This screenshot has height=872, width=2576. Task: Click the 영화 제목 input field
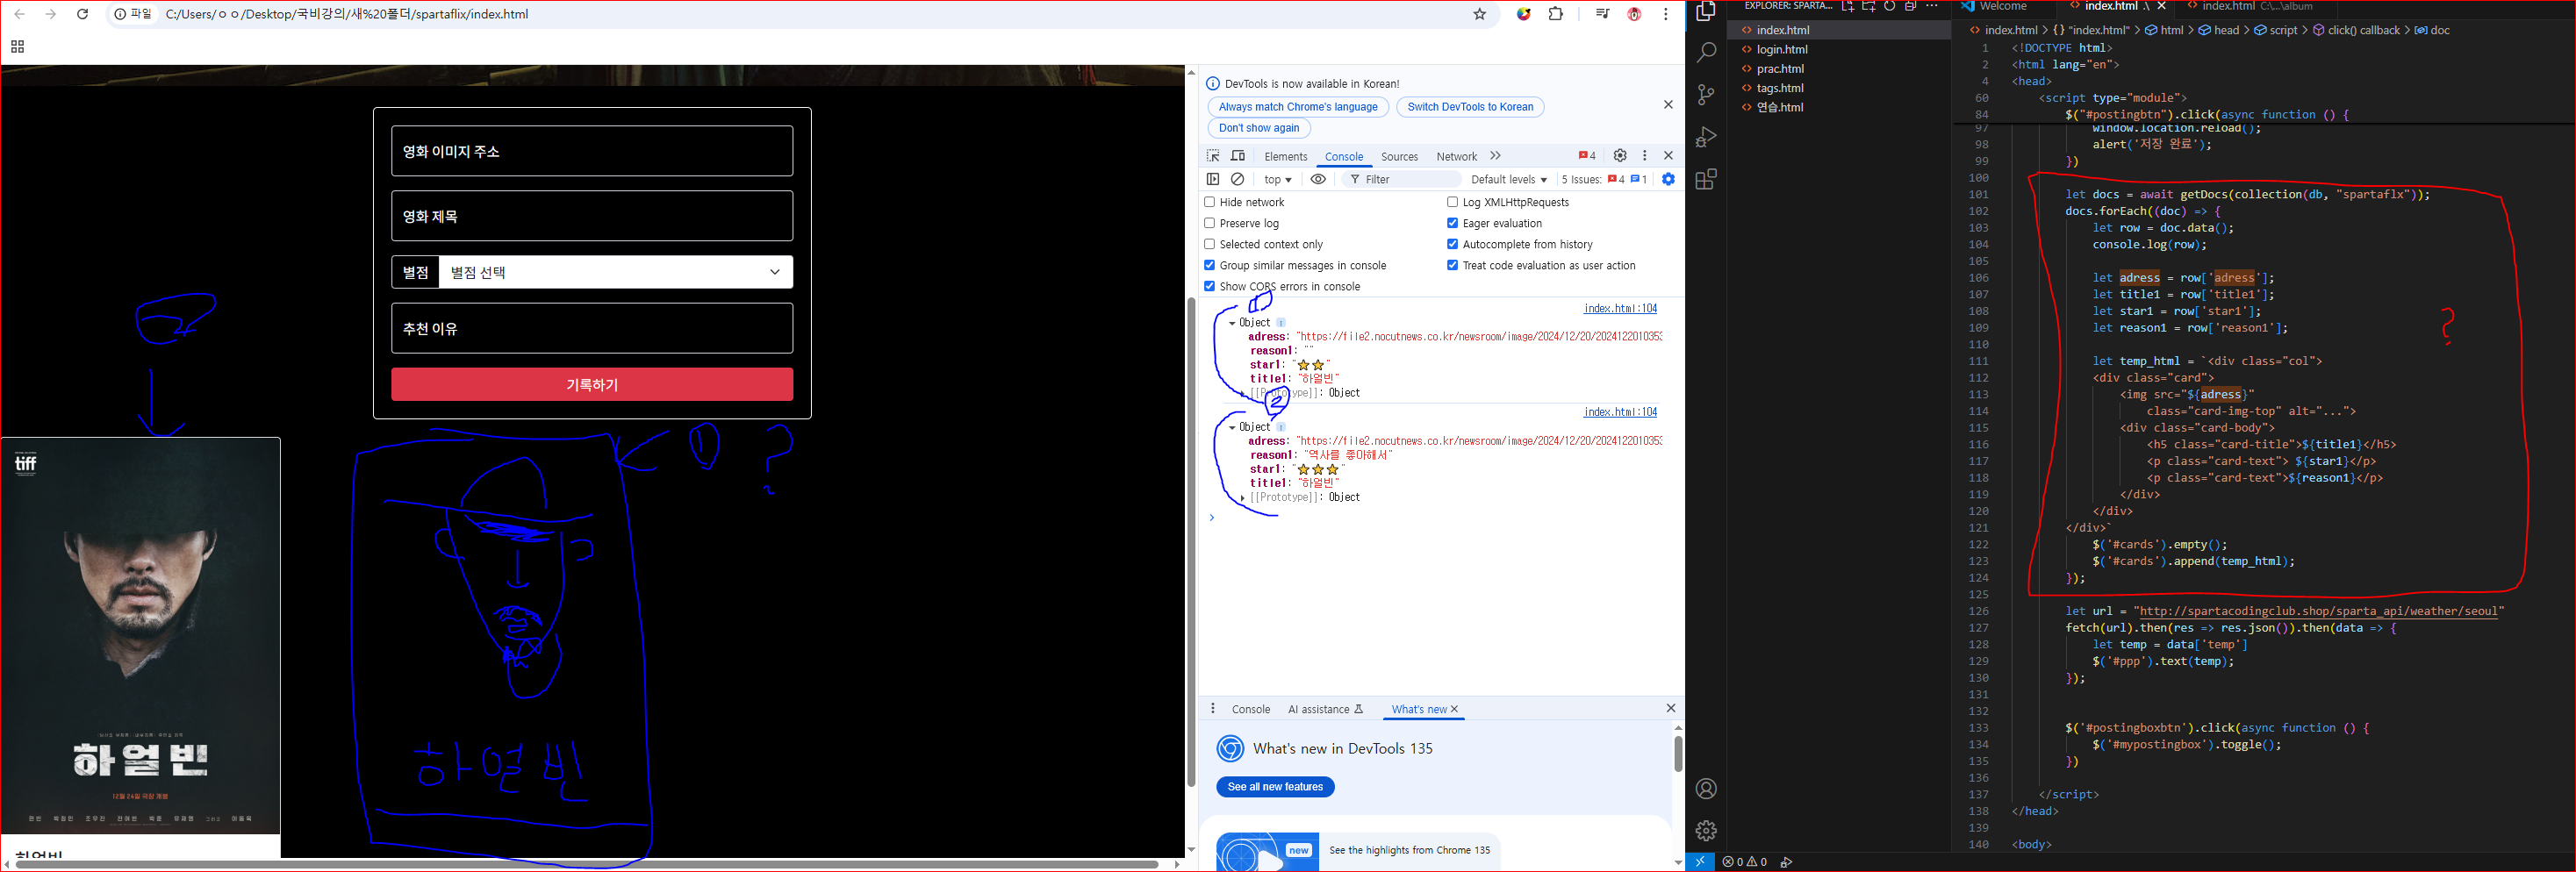592,216
